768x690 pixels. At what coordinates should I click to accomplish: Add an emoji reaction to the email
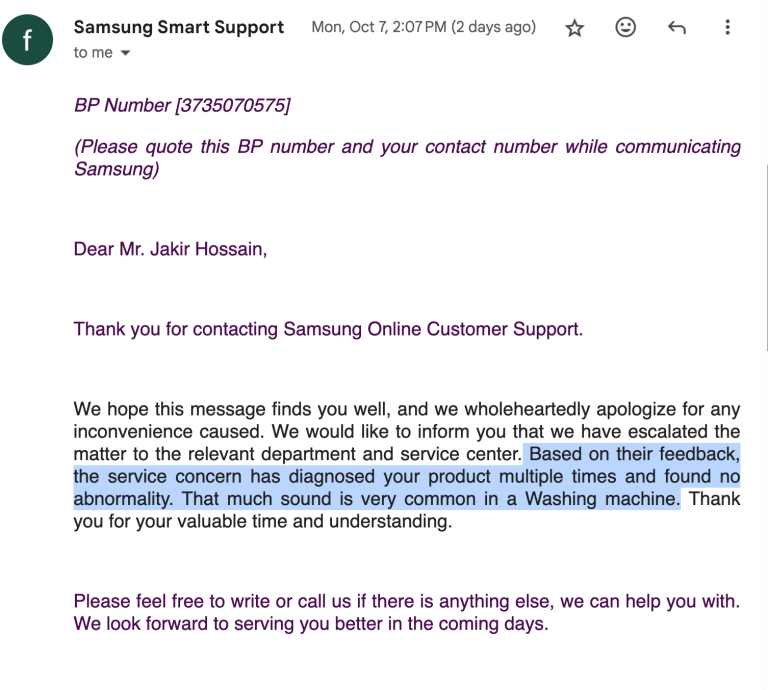626,28
